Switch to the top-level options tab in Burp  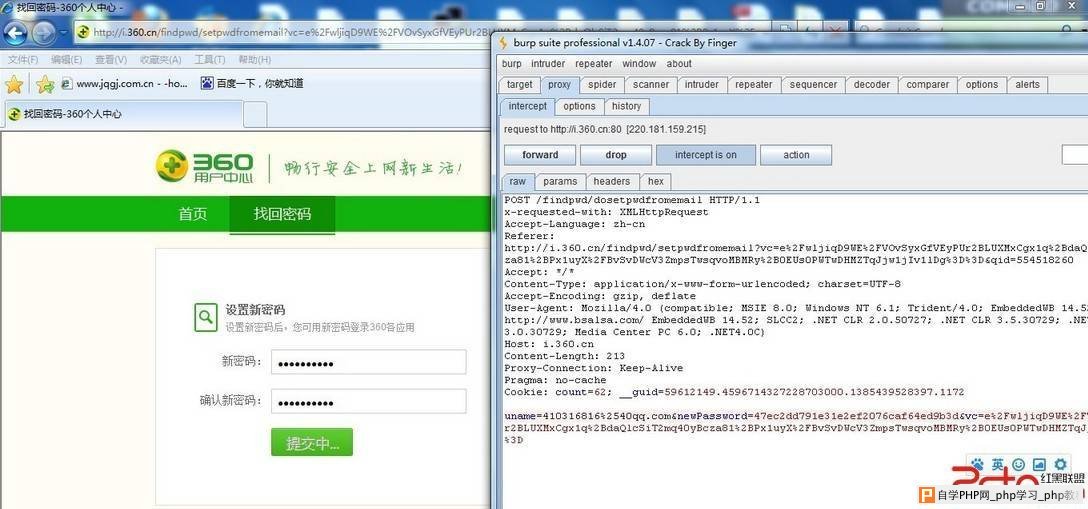coord(982,85)
